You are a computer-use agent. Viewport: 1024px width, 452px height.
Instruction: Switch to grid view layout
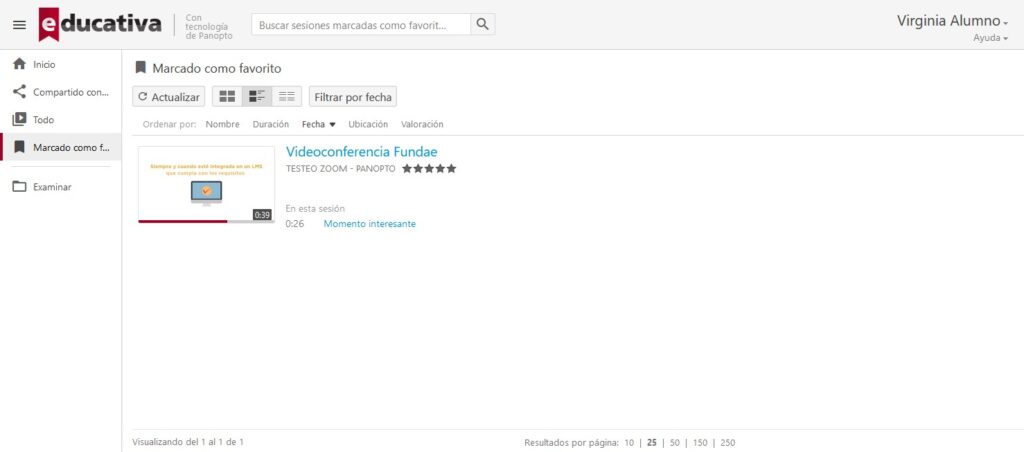(227, 97)
